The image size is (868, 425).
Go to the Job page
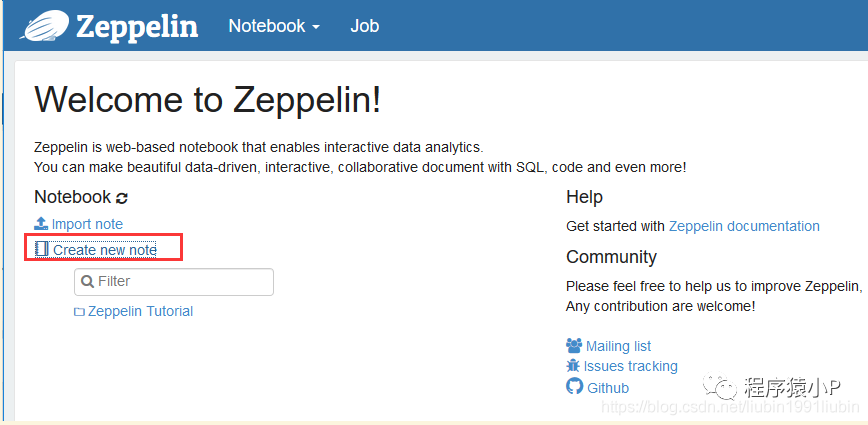(x=365, y=26)
